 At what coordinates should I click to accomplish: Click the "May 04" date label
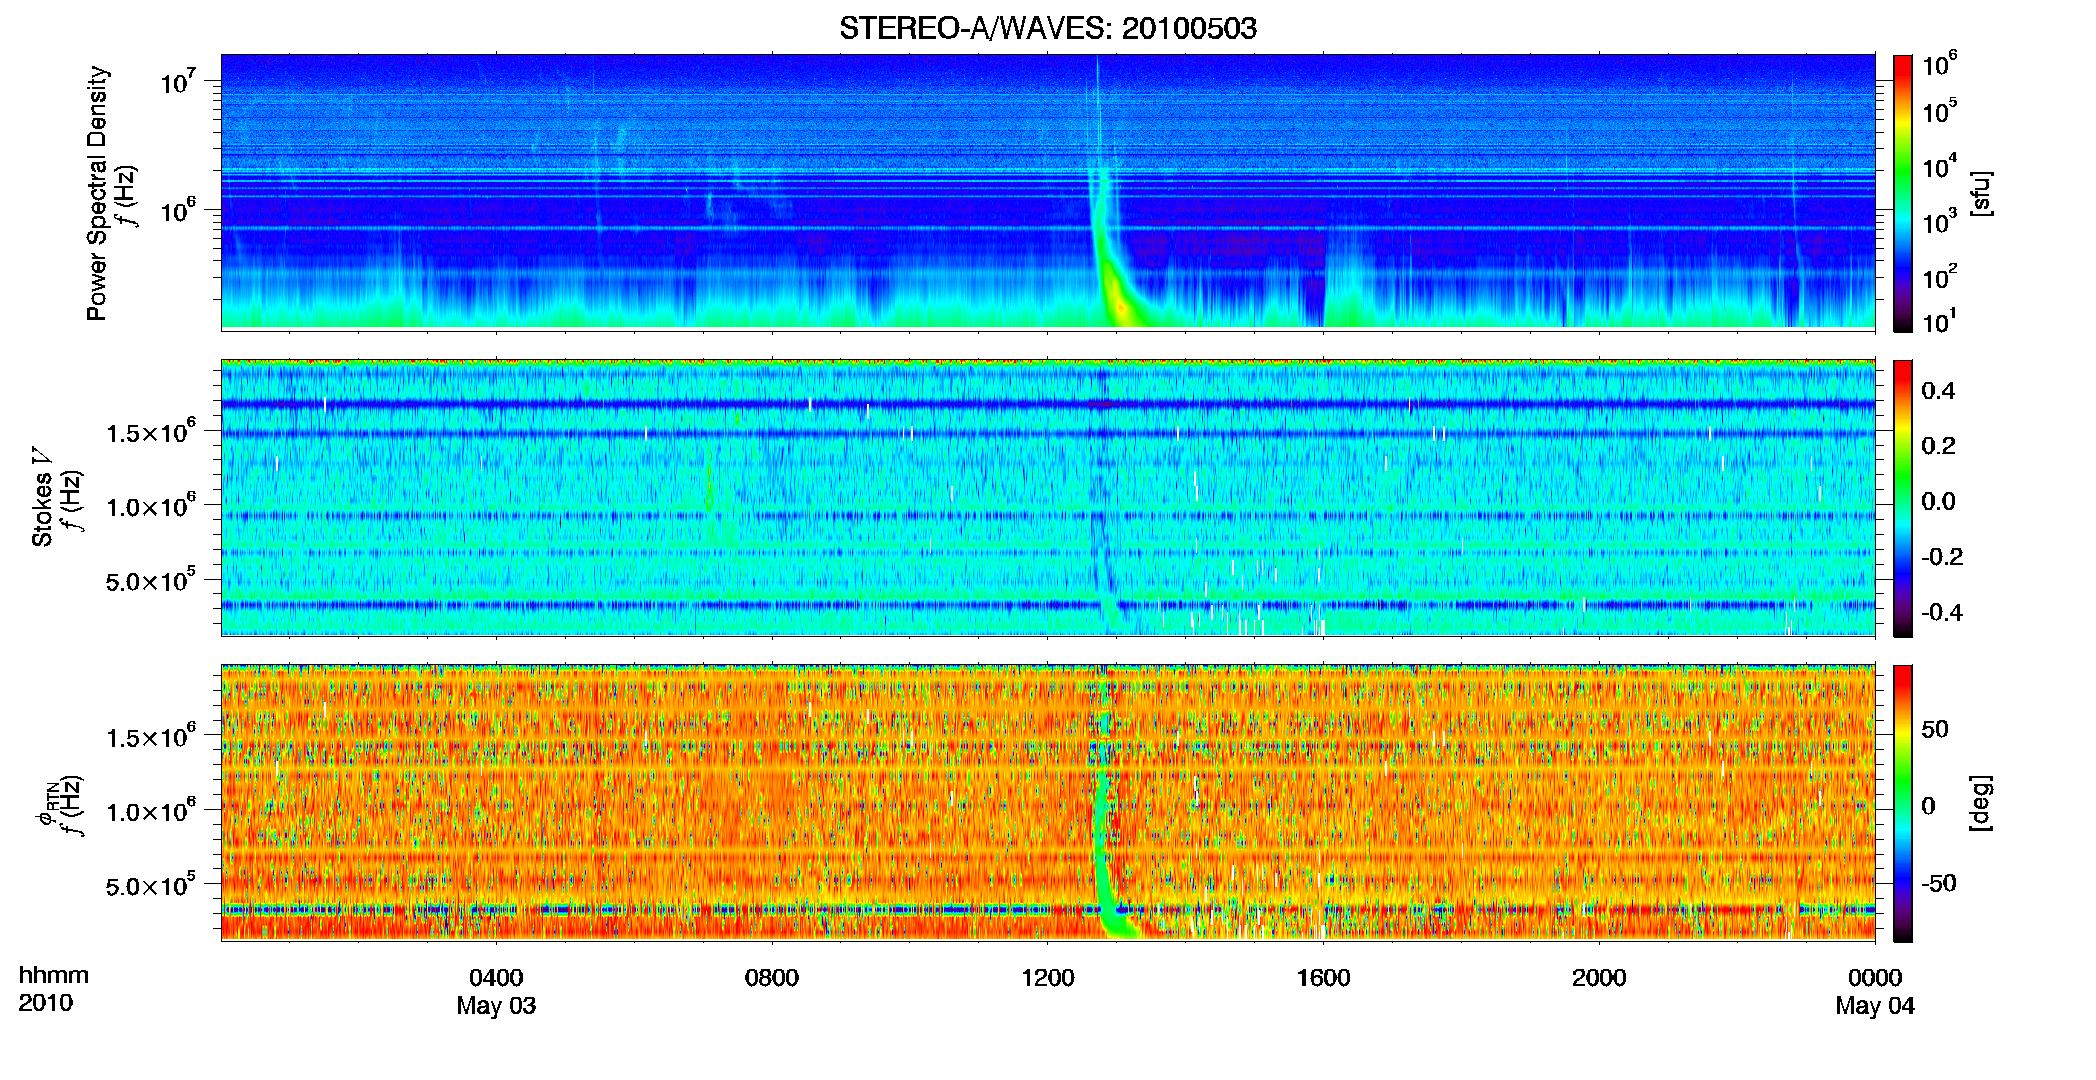pyautogui.click(x=1875, y=1006)
